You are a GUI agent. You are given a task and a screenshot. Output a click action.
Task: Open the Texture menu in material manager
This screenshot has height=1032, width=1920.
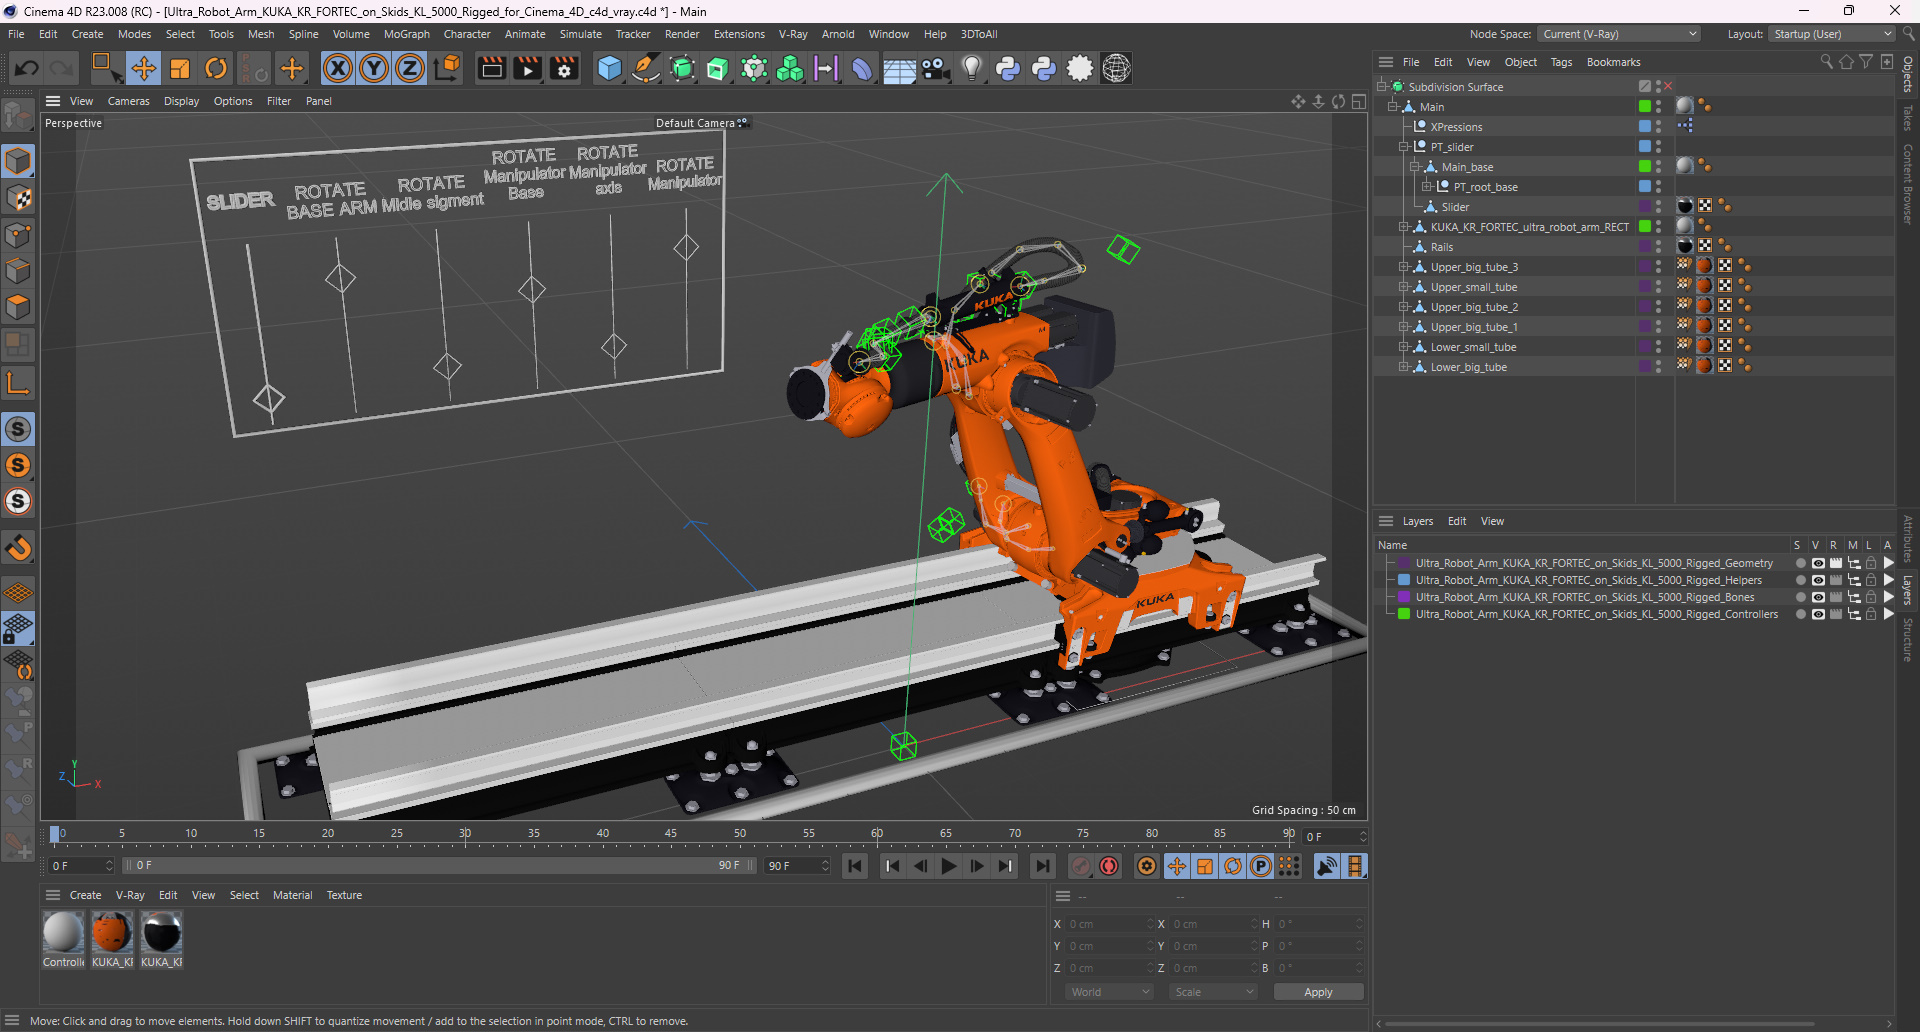pos(344,895)
